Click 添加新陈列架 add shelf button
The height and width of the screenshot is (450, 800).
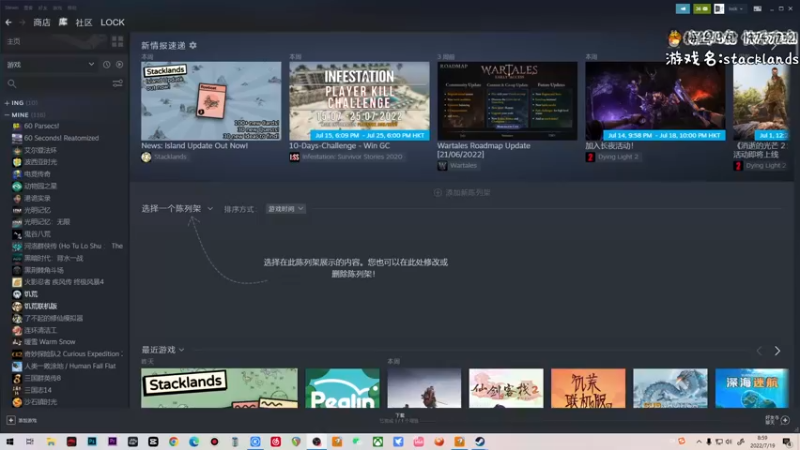pyautogui.click(x=462, y=192)
